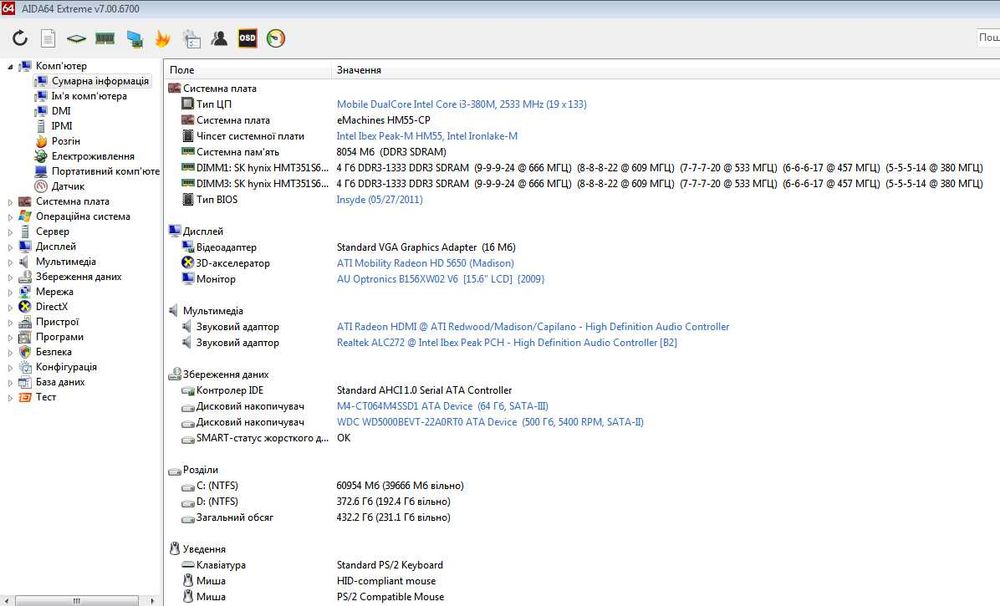Screen dimensions: 1000x606
Task: Expand the Мультимедіа tree node
Action: [10, 262]
